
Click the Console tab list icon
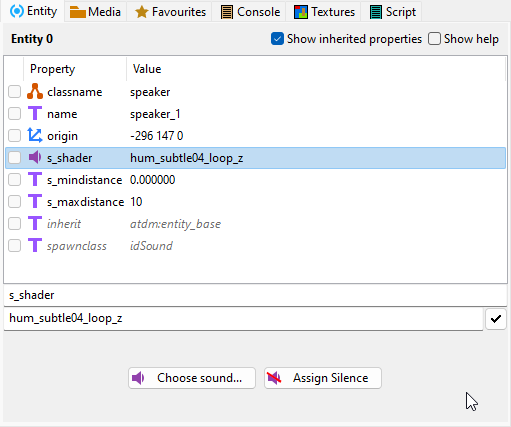click(x=227, y=12)
